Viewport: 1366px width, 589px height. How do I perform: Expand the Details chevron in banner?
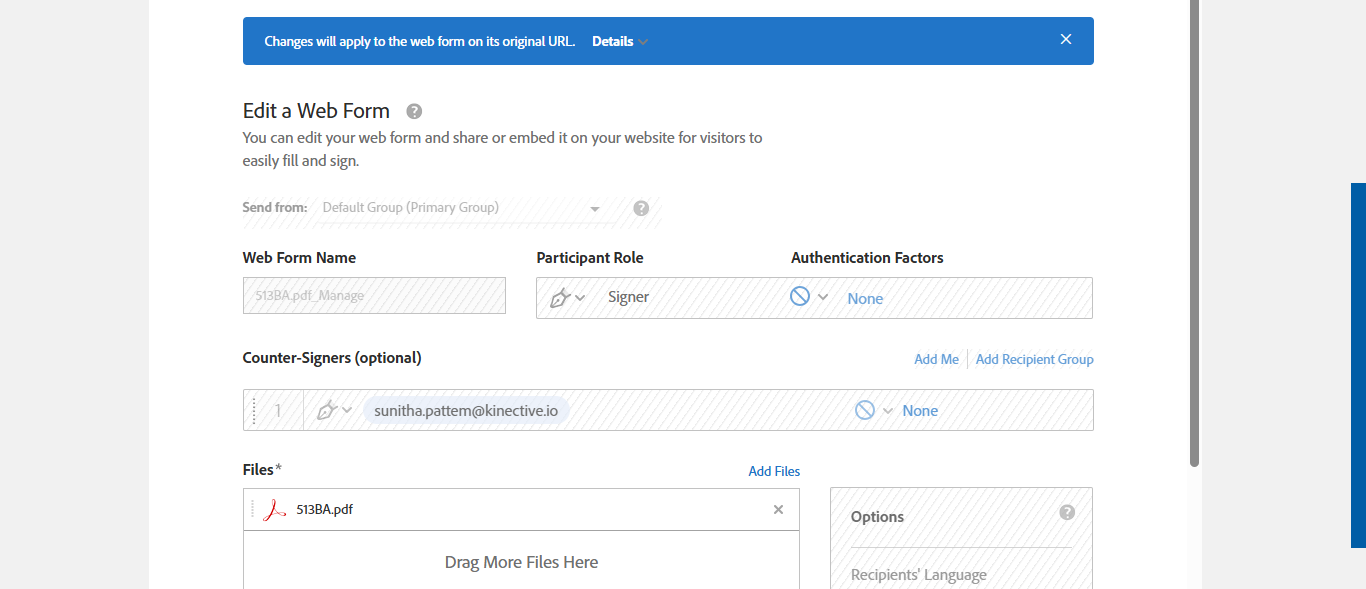pyautogui.click(x=643, y=42)
